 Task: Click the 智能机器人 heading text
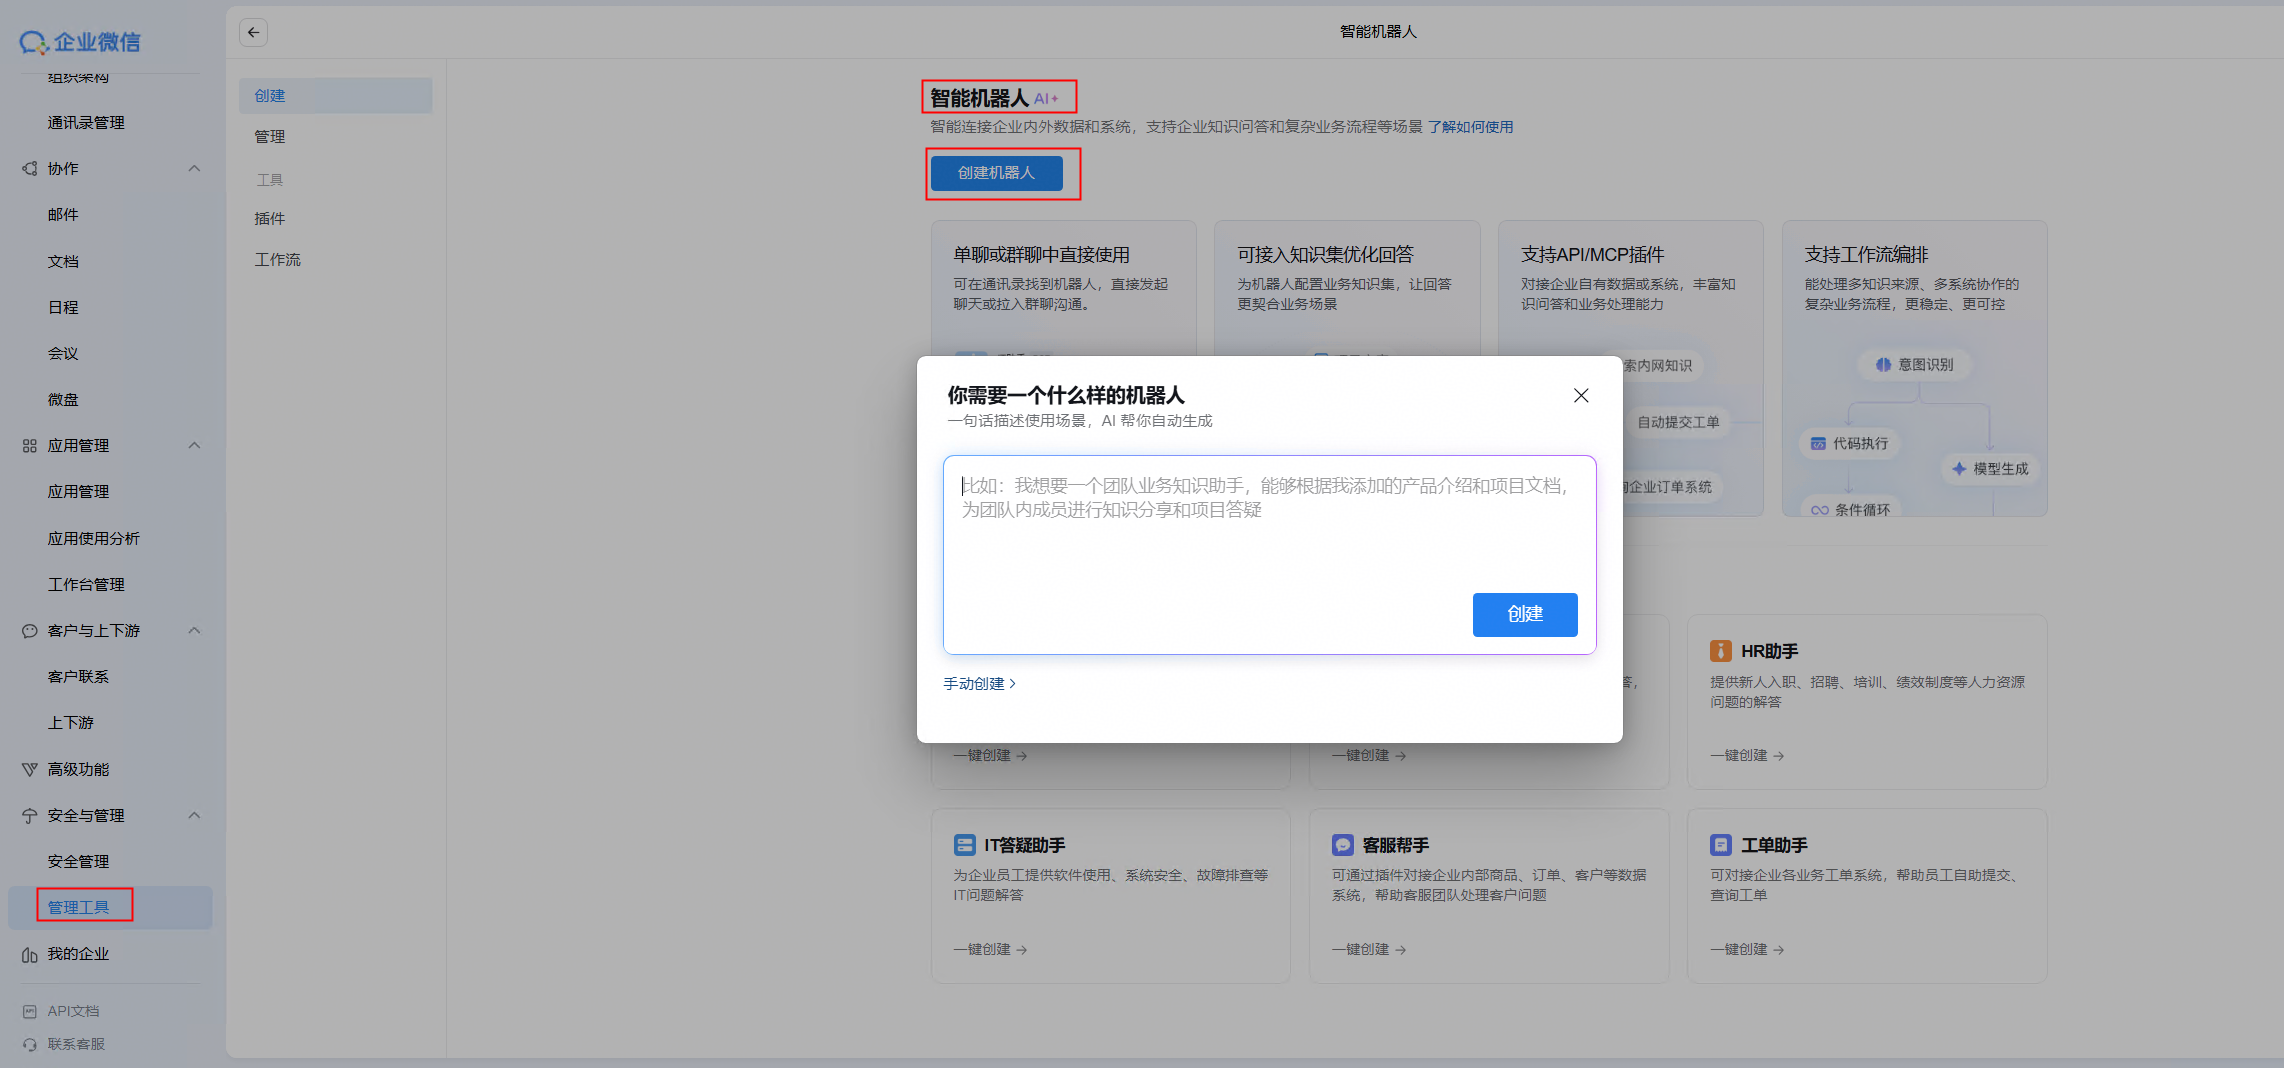click(x=979, y=98)
